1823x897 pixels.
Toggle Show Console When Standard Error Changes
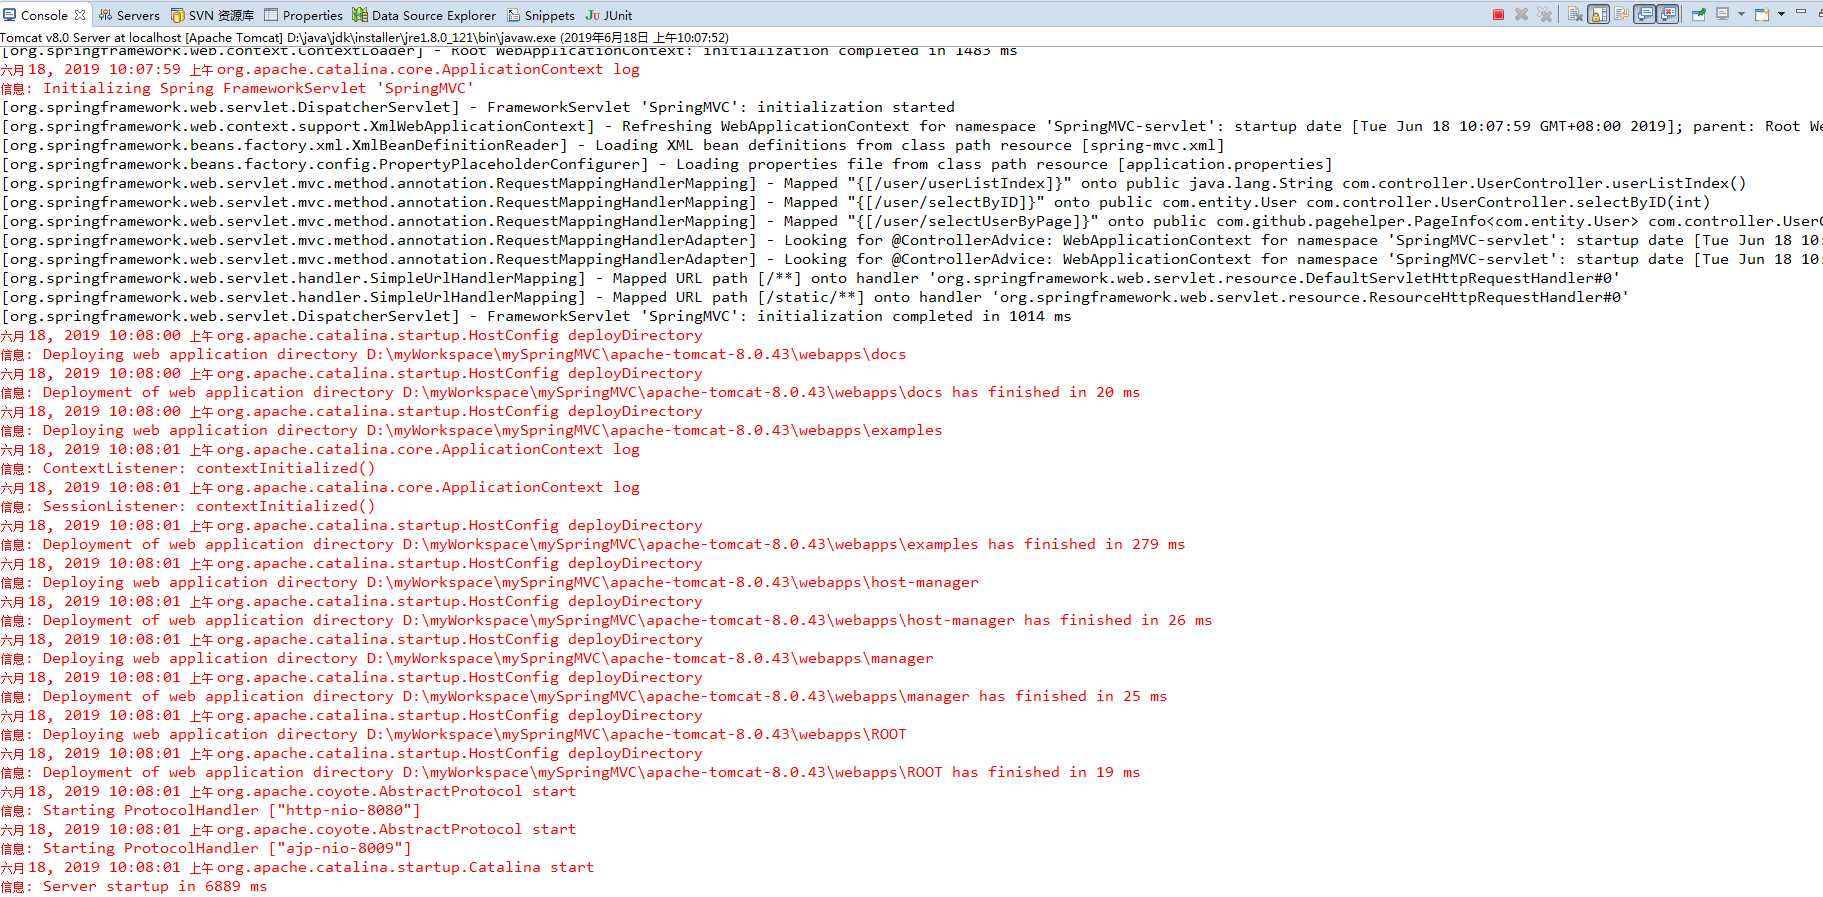tap(1667, 14)
